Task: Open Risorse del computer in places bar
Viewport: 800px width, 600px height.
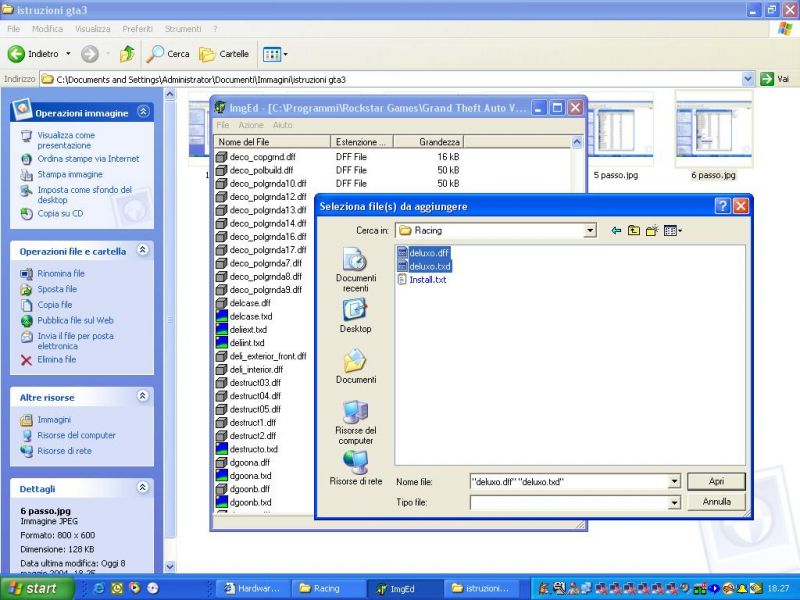Action: [356, 422]
